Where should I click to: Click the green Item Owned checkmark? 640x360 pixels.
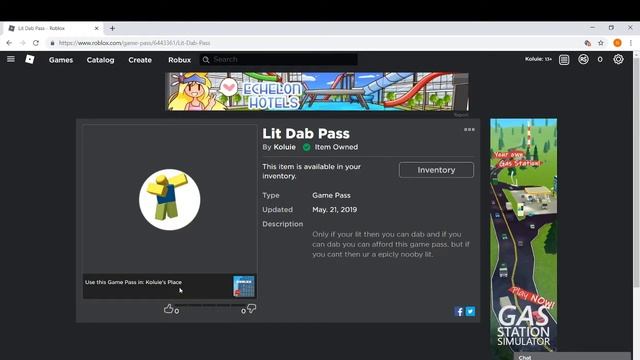pos(307,147)
